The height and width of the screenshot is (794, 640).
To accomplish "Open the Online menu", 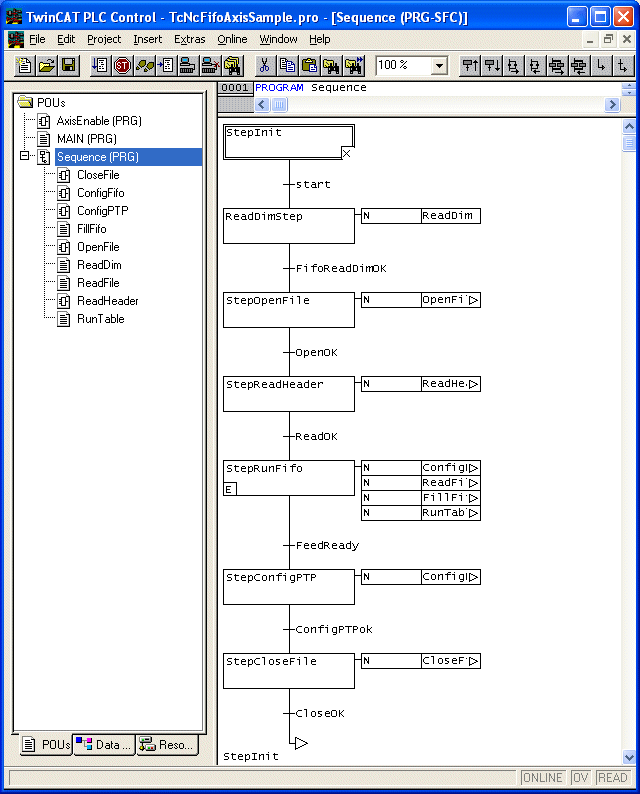I will (x=232, y=39).
